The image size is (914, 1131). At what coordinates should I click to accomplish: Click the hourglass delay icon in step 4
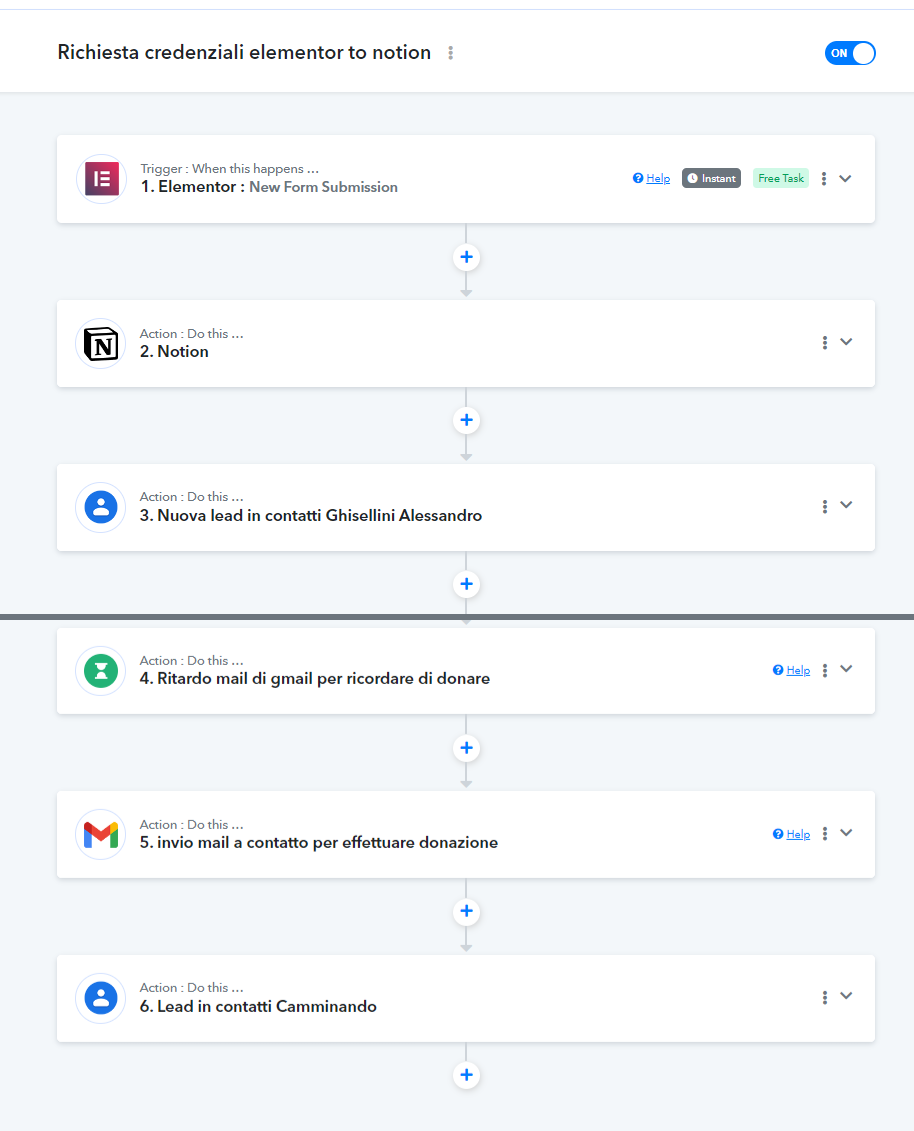(x=101, y=671)
